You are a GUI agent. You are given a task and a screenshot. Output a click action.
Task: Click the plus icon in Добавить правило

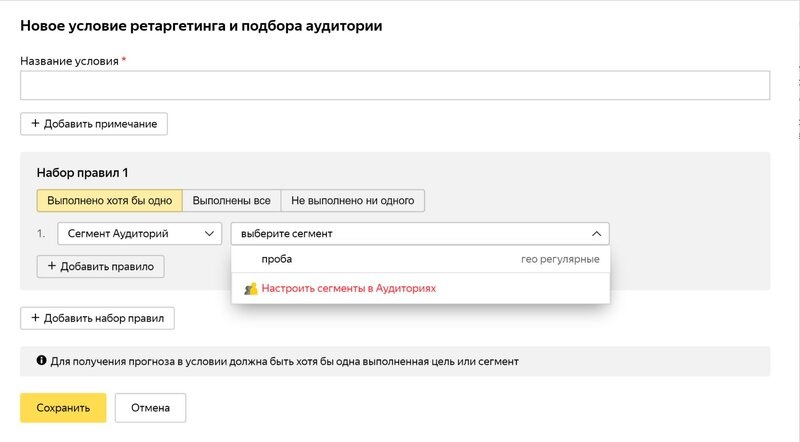tap(52, 267)
